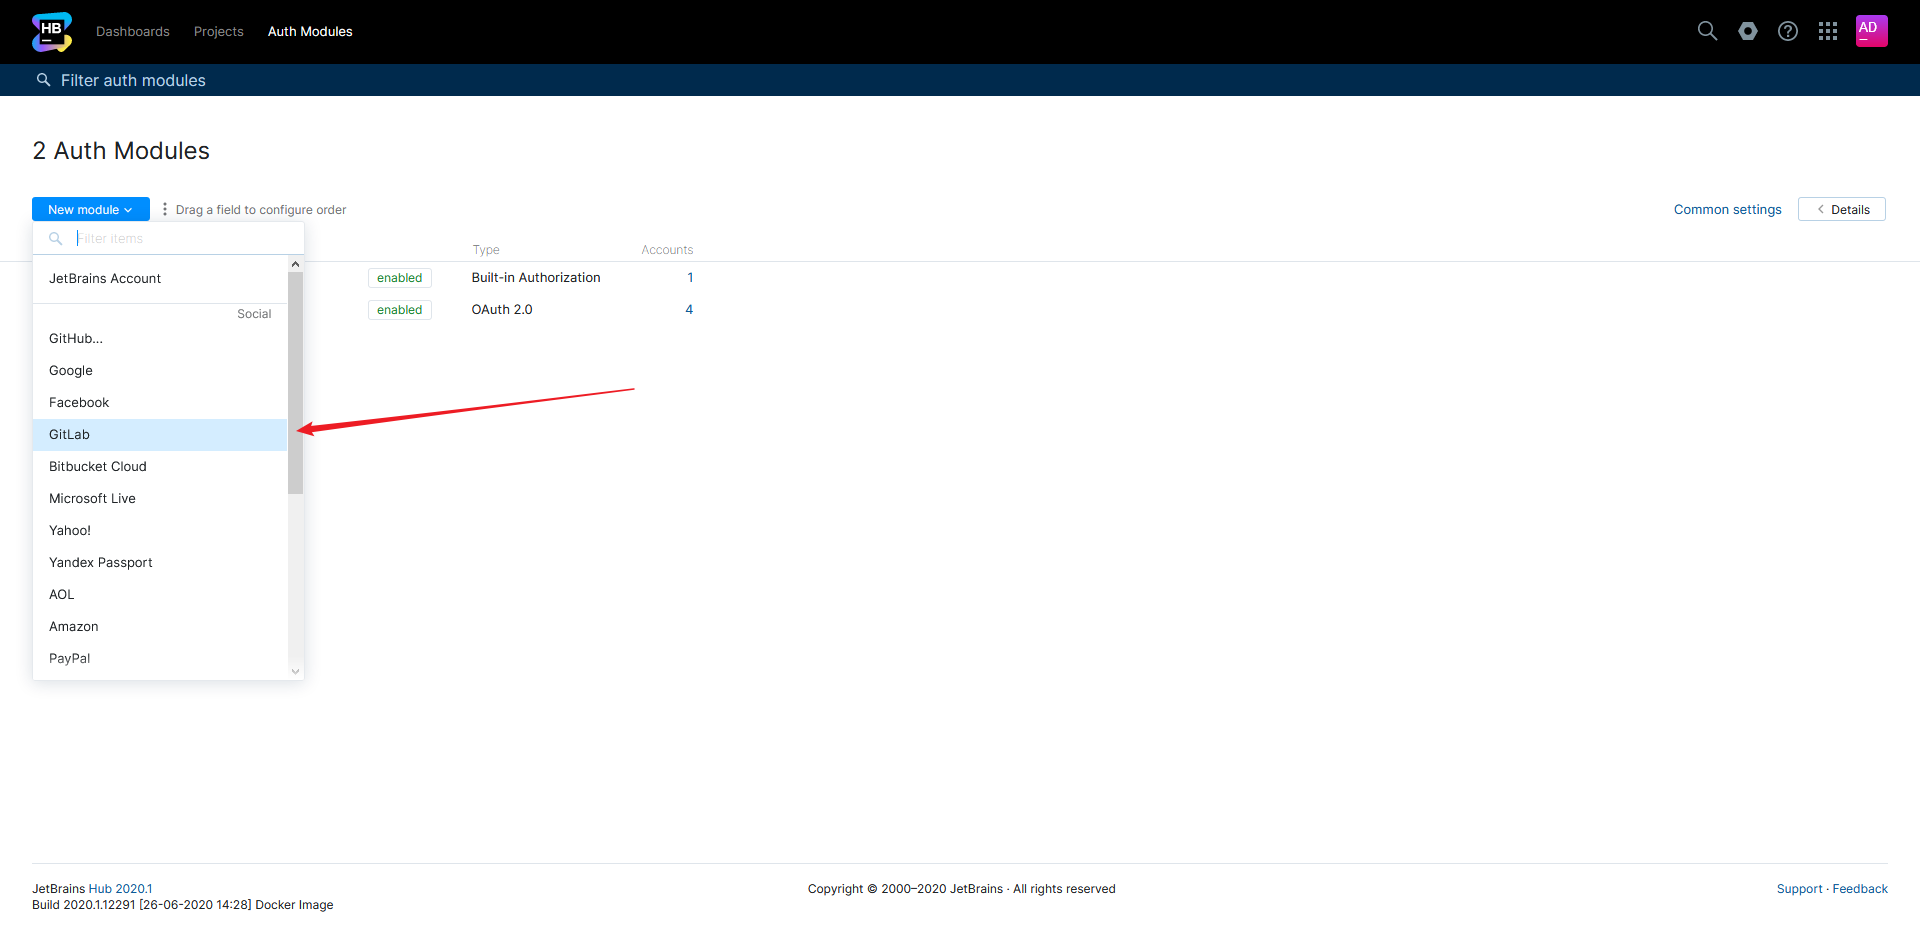
Task: Choose the GitHub... option
Action: click(160, 338)
